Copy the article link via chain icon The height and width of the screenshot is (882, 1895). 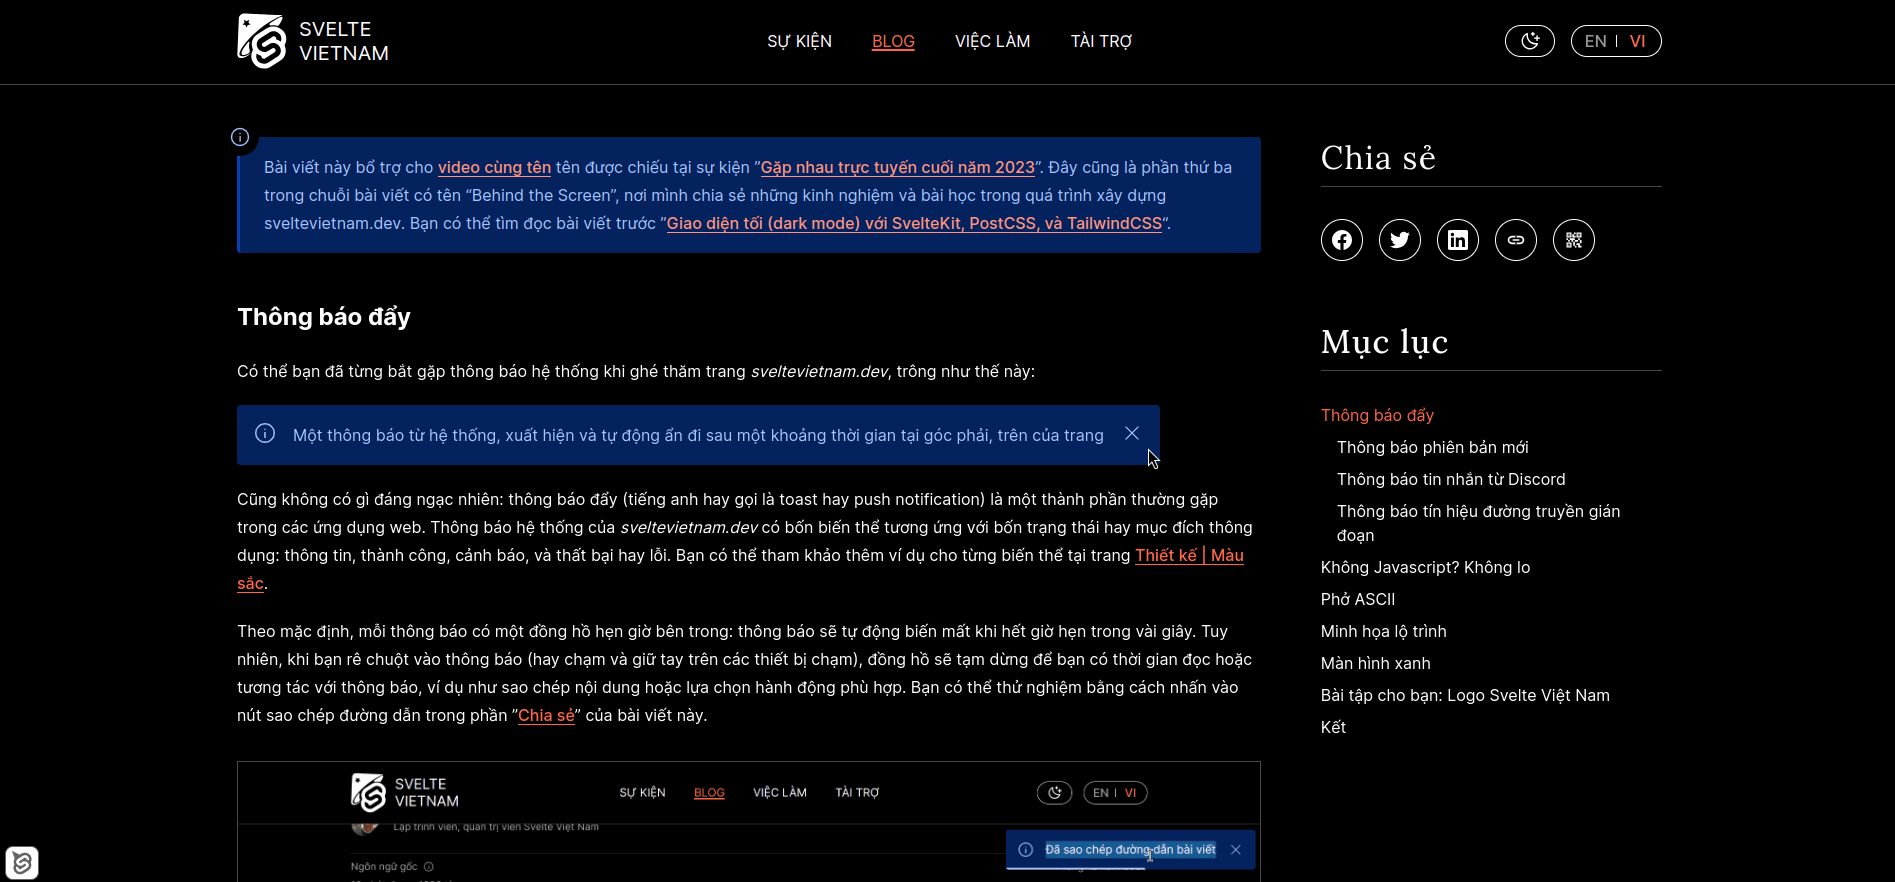(x=1516, y=240)
